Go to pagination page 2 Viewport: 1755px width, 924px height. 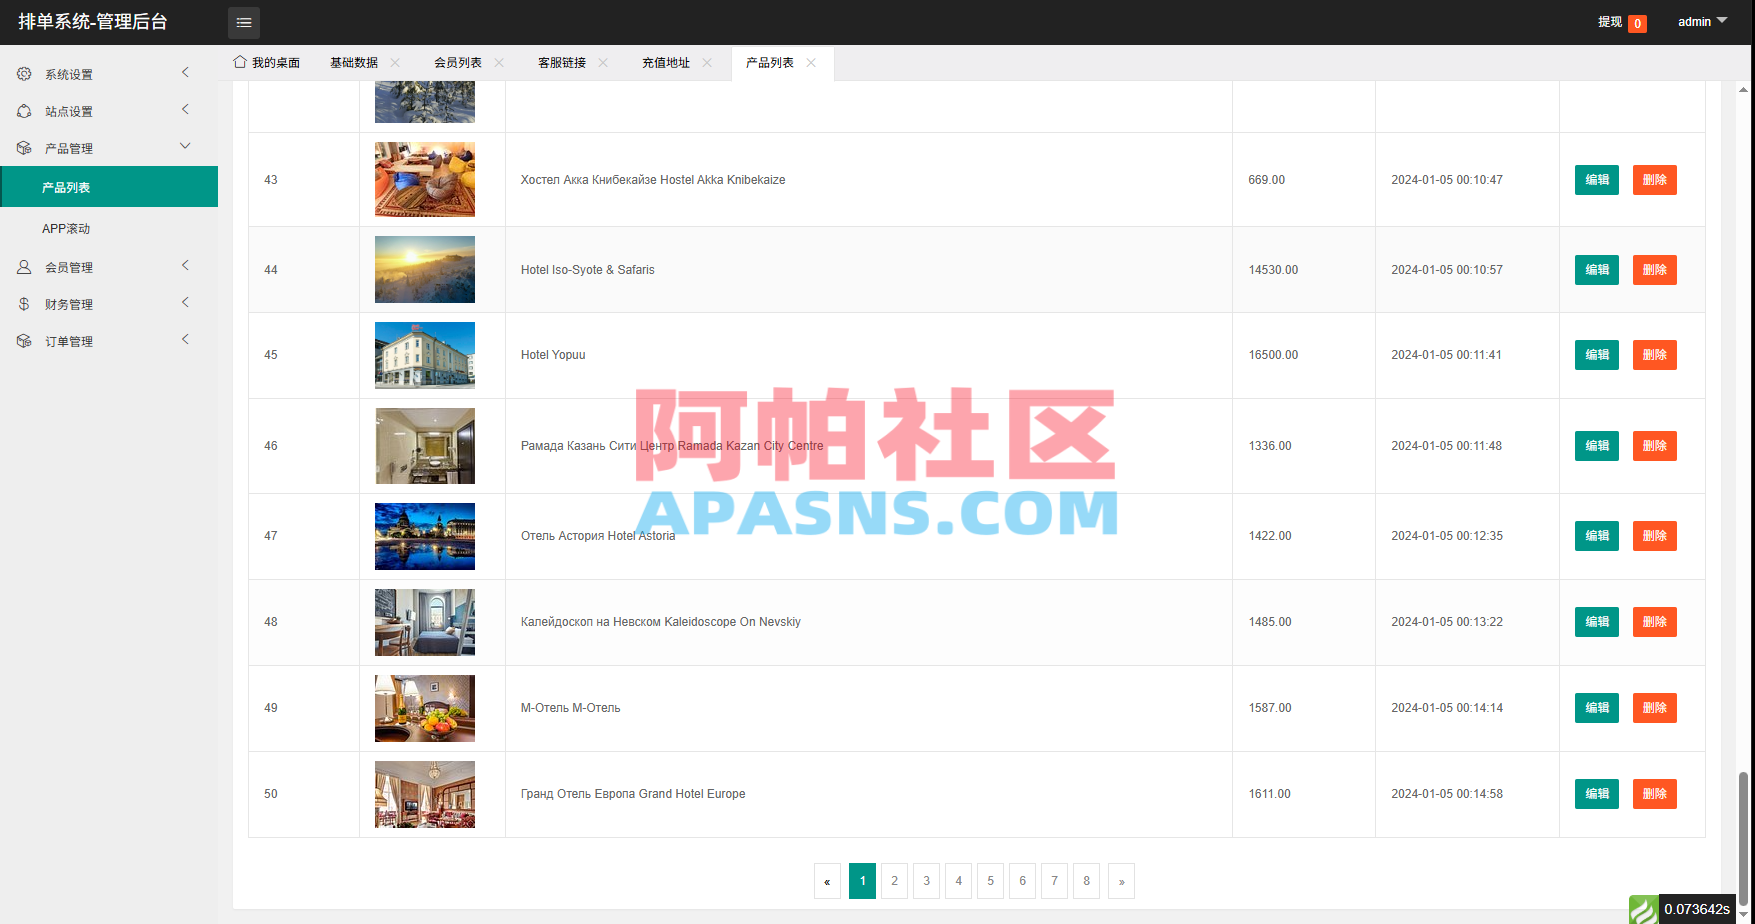(894, 881)
